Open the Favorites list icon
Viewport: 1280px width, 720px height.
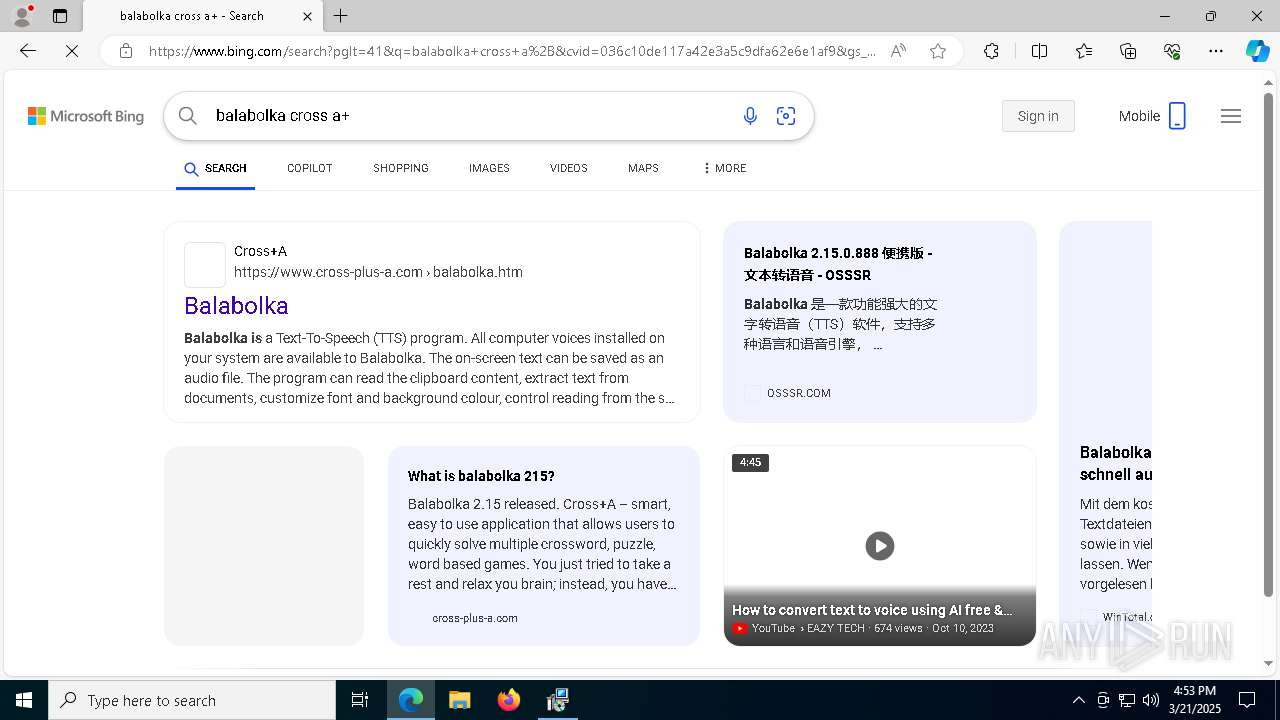pyautogui.click(x=1084, y=51)
